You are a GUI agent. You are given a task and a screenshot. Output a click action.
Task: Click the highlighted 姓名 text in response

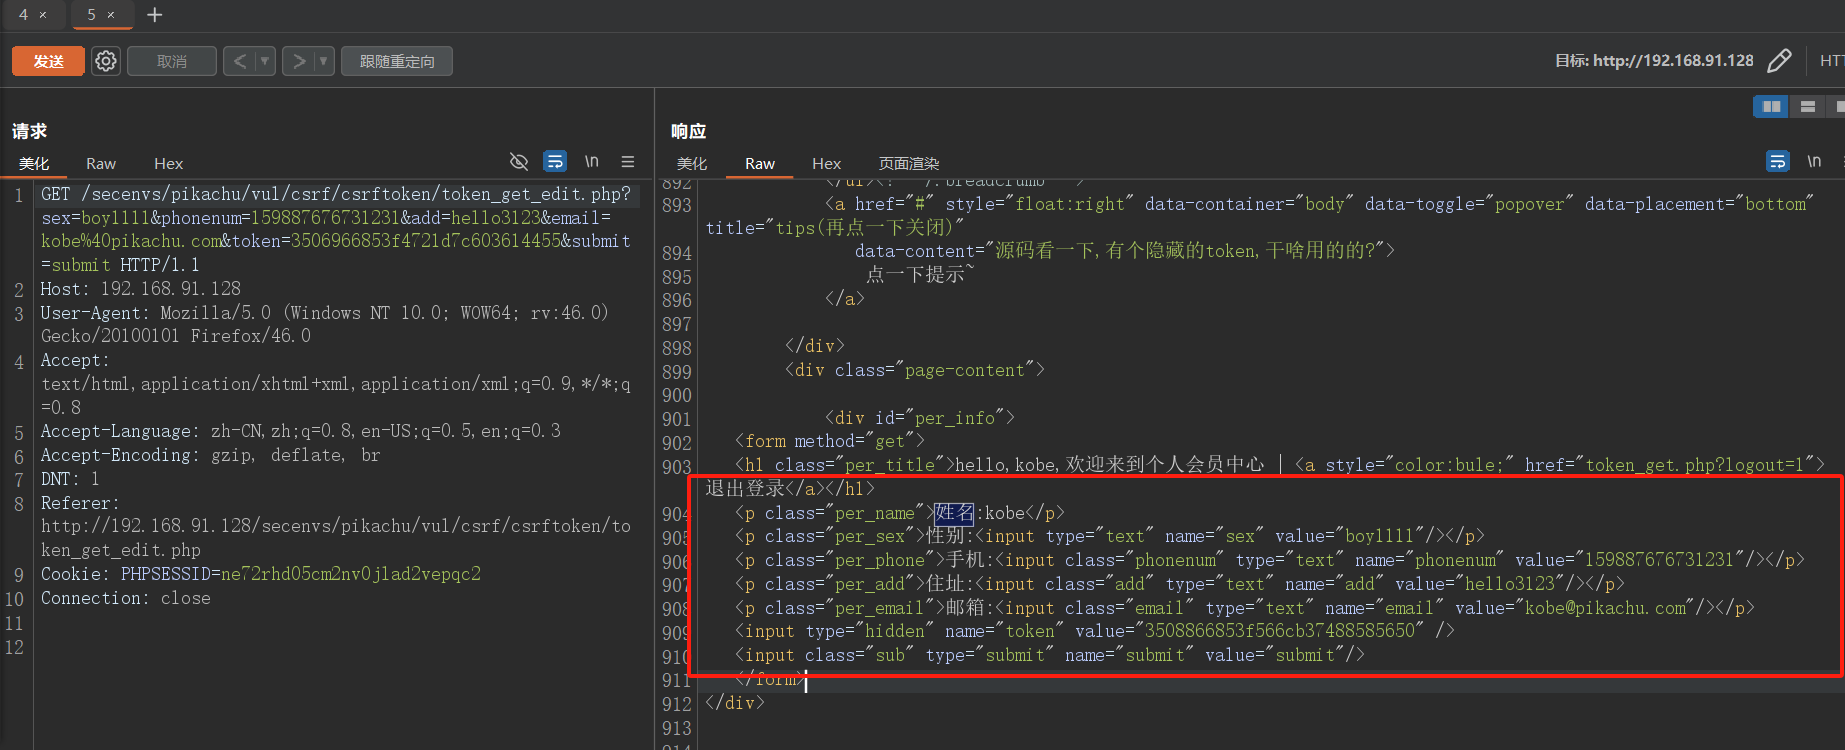tap(954, 513)
